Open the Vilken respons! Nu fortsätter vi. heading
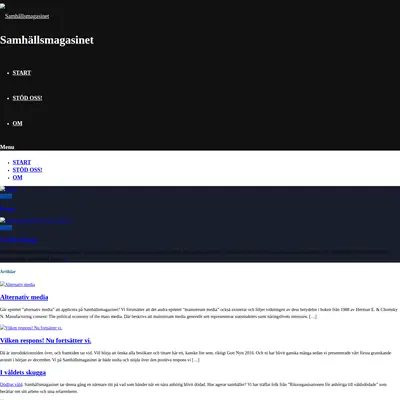The image size is (400, 400). tap(45, 341)
